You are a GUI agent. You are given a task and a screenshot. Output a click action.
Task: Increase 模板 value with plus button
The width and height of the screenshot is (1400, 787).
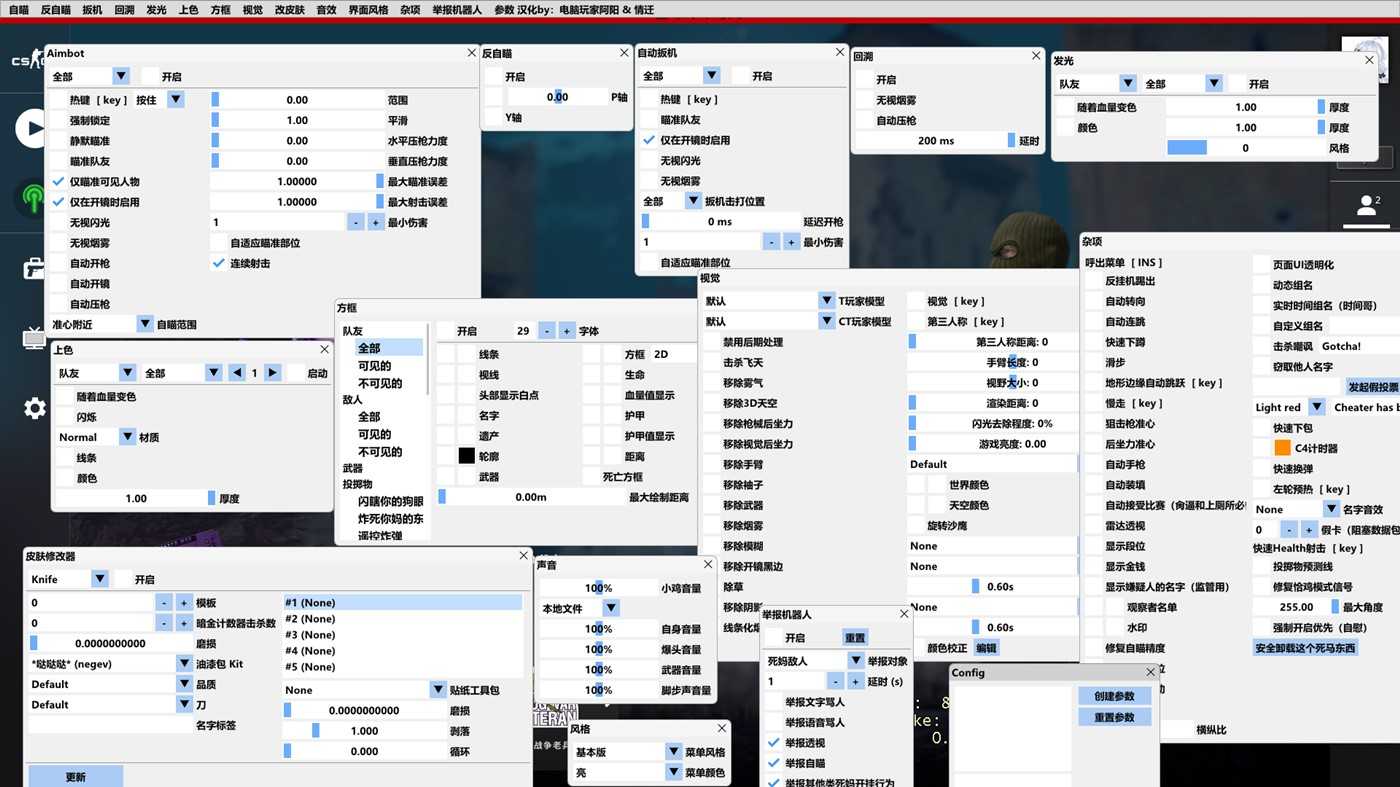[x=184, y=603]
